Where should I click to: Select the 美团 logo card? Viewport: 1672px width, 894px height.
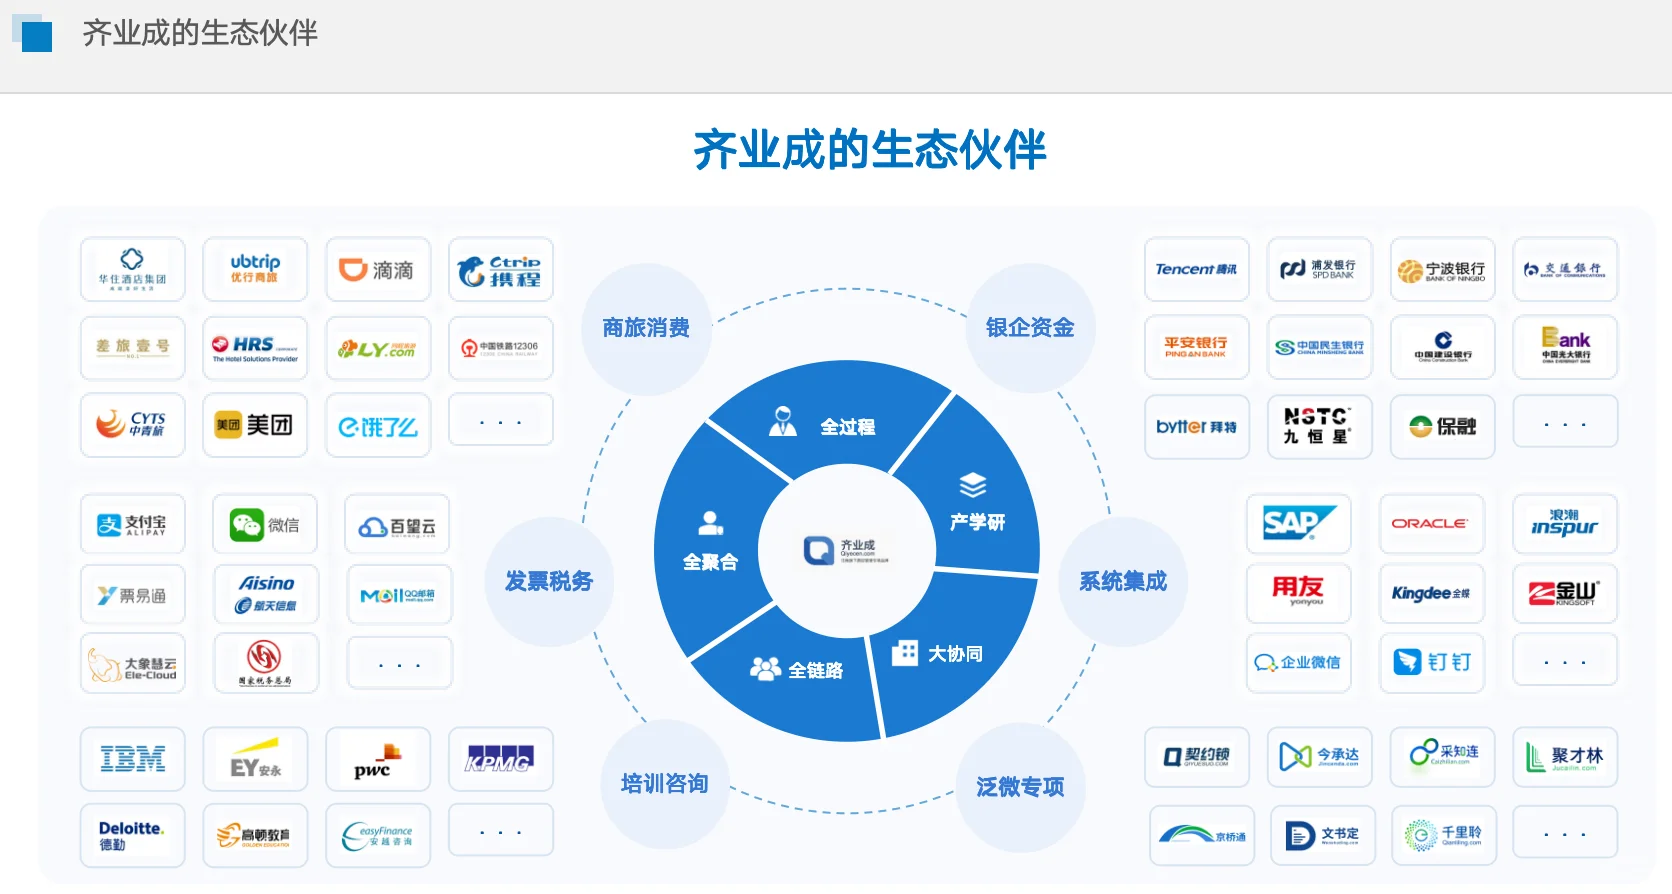pos(255,425)
